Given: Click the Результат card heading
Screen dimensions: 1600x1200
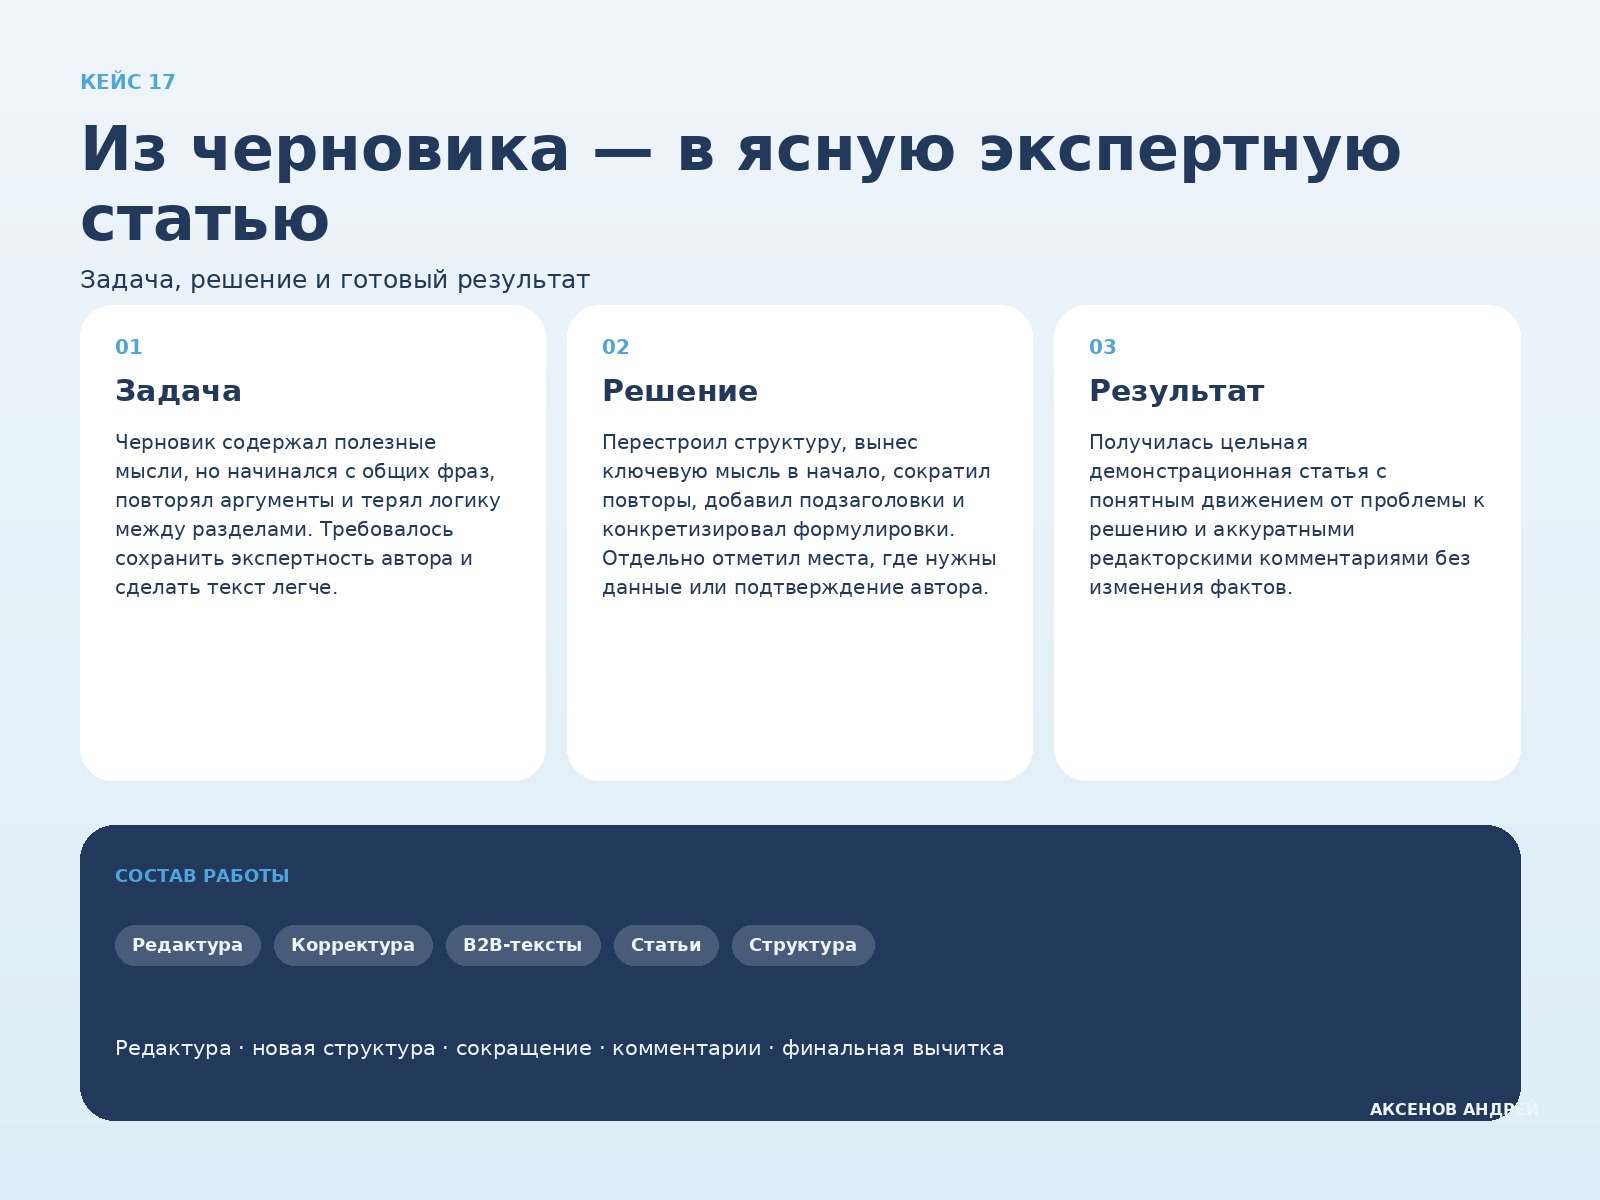Looking at the screenshot, I should [x=1177, y=391].
